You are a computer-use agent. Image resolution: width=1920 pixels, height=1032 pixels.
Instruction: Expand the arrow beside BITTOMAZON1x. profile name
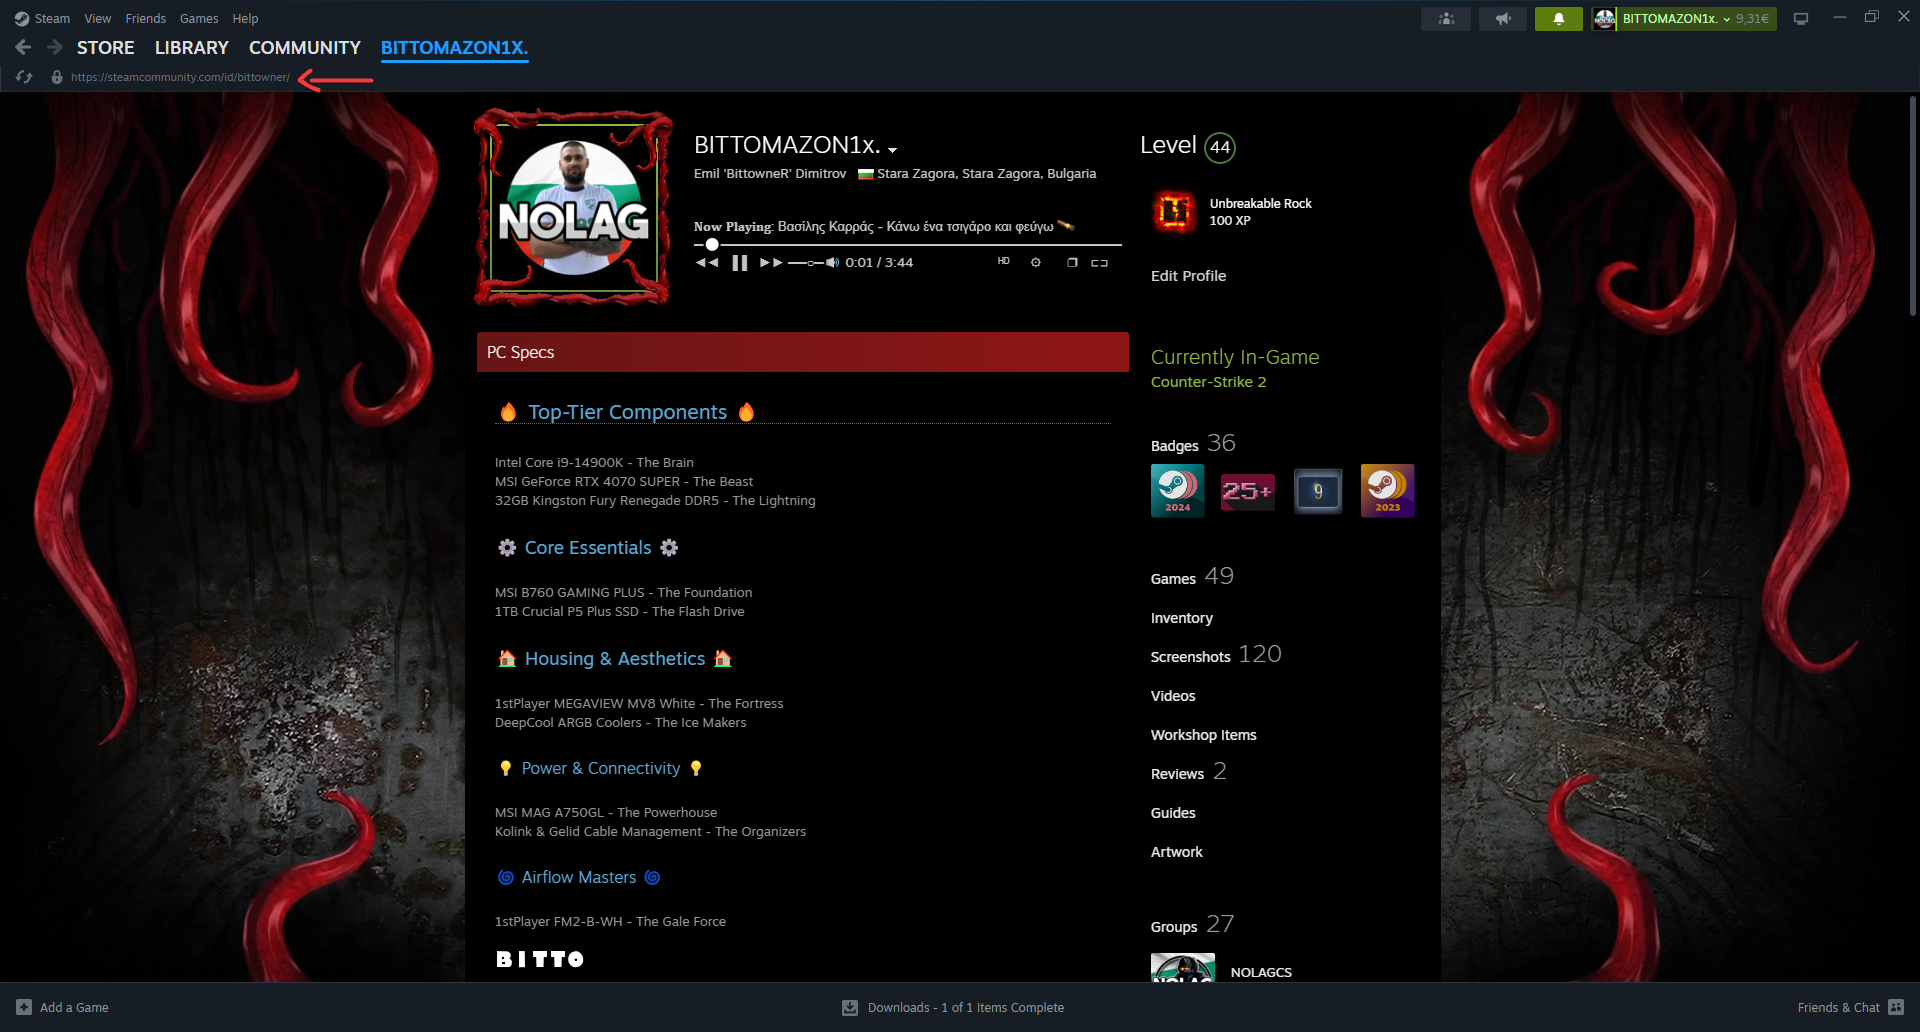892,149
